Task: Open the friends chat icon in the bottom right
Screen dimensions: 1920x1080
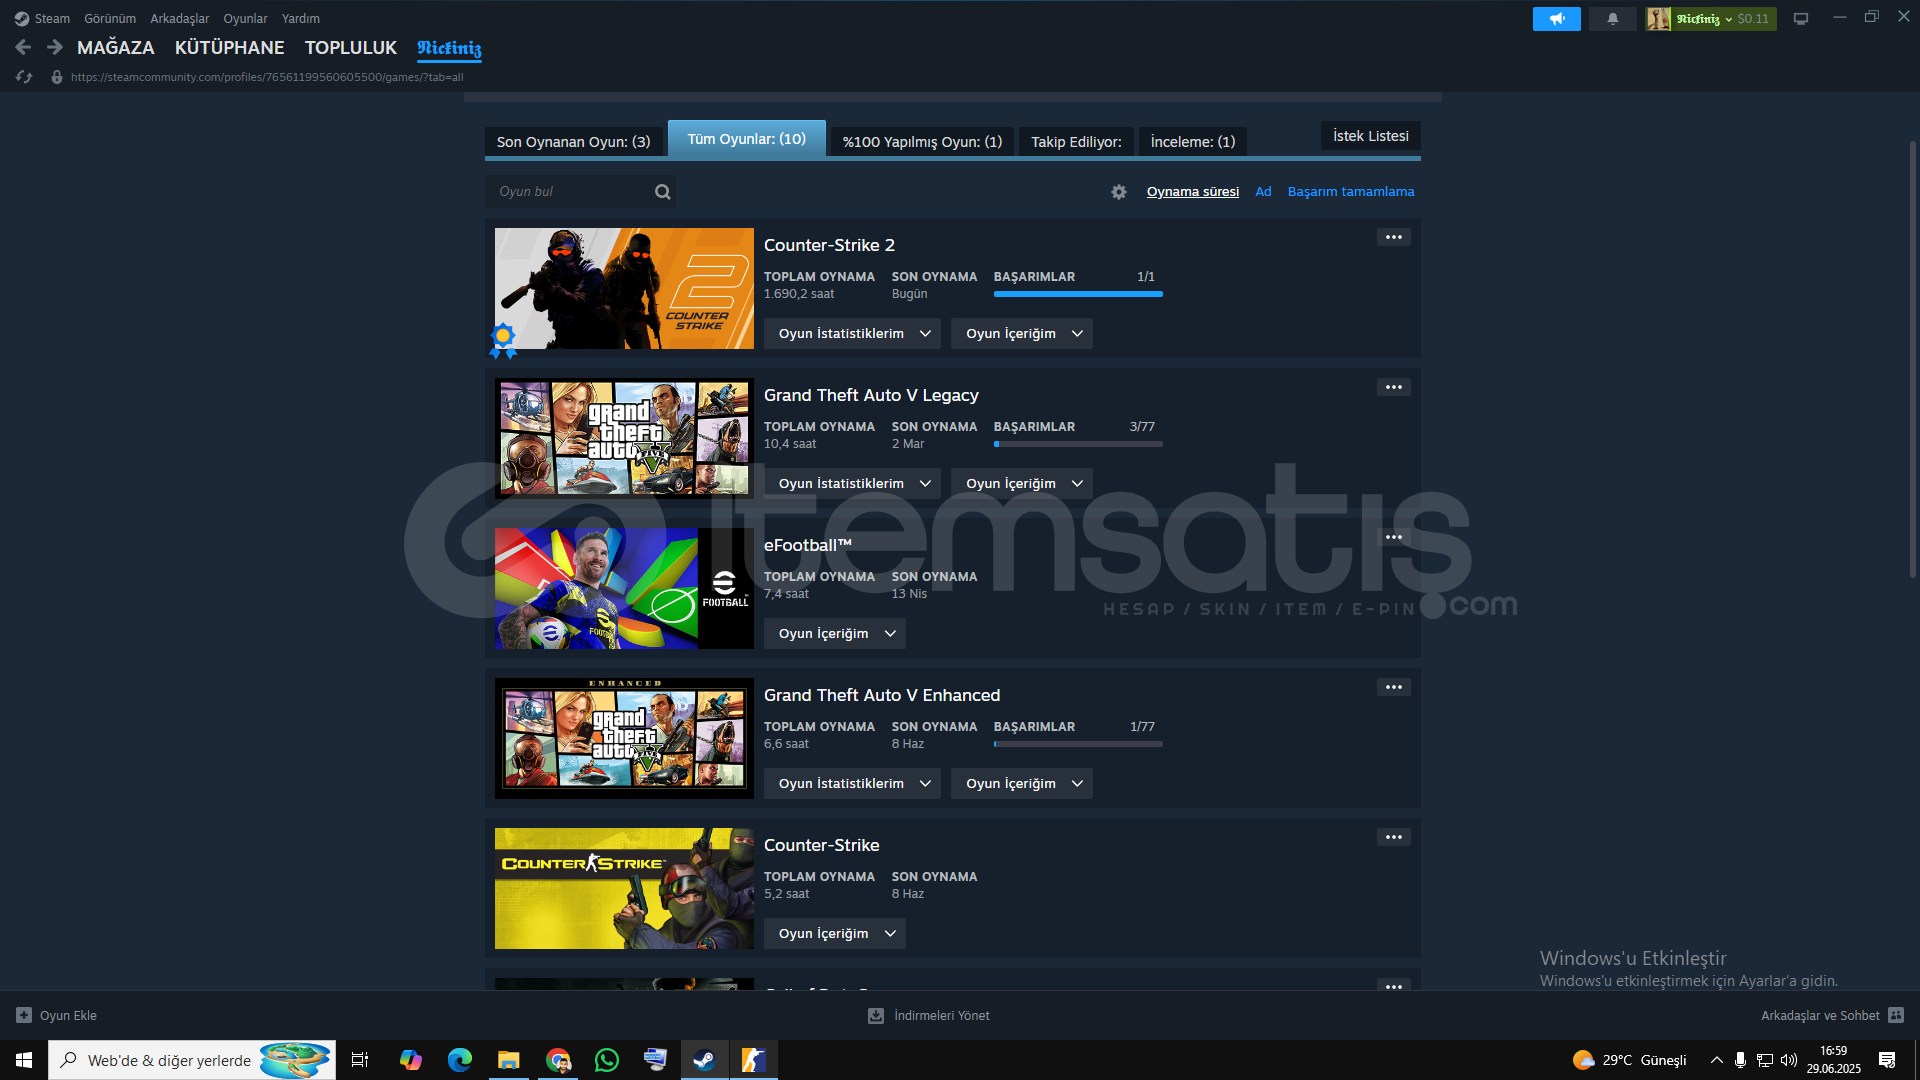Action: click(1896, 1015)
